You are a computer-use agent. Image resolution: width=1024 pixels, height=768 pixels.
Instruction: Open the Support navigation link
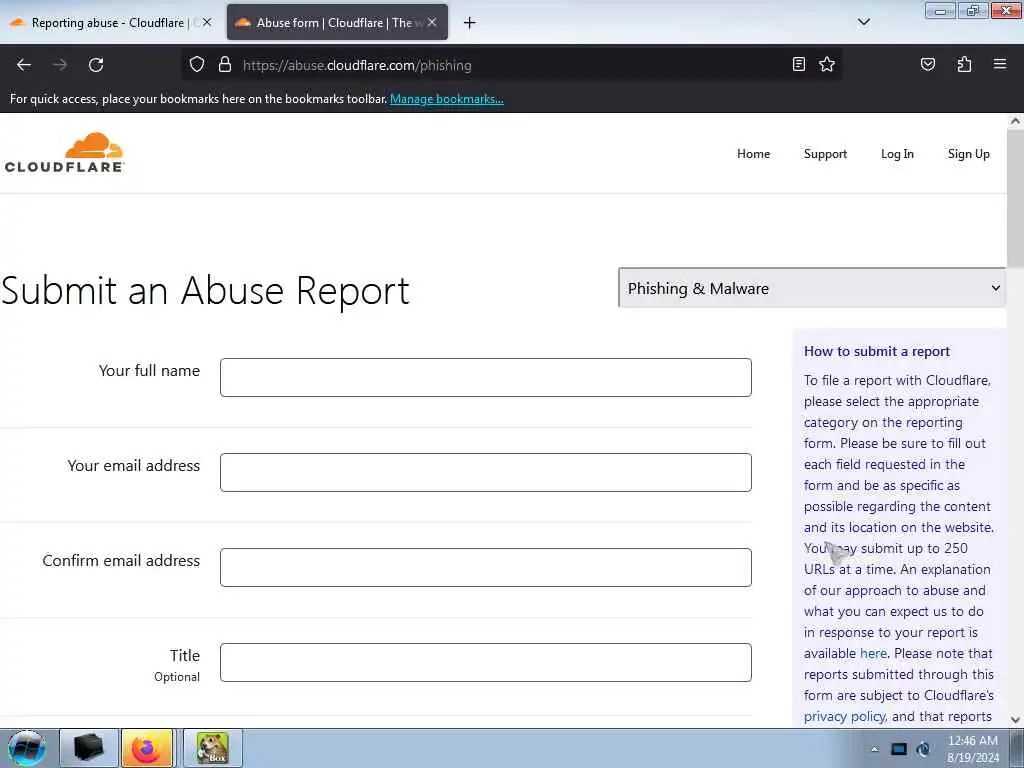pyautogui.click(x=825, y=154)
